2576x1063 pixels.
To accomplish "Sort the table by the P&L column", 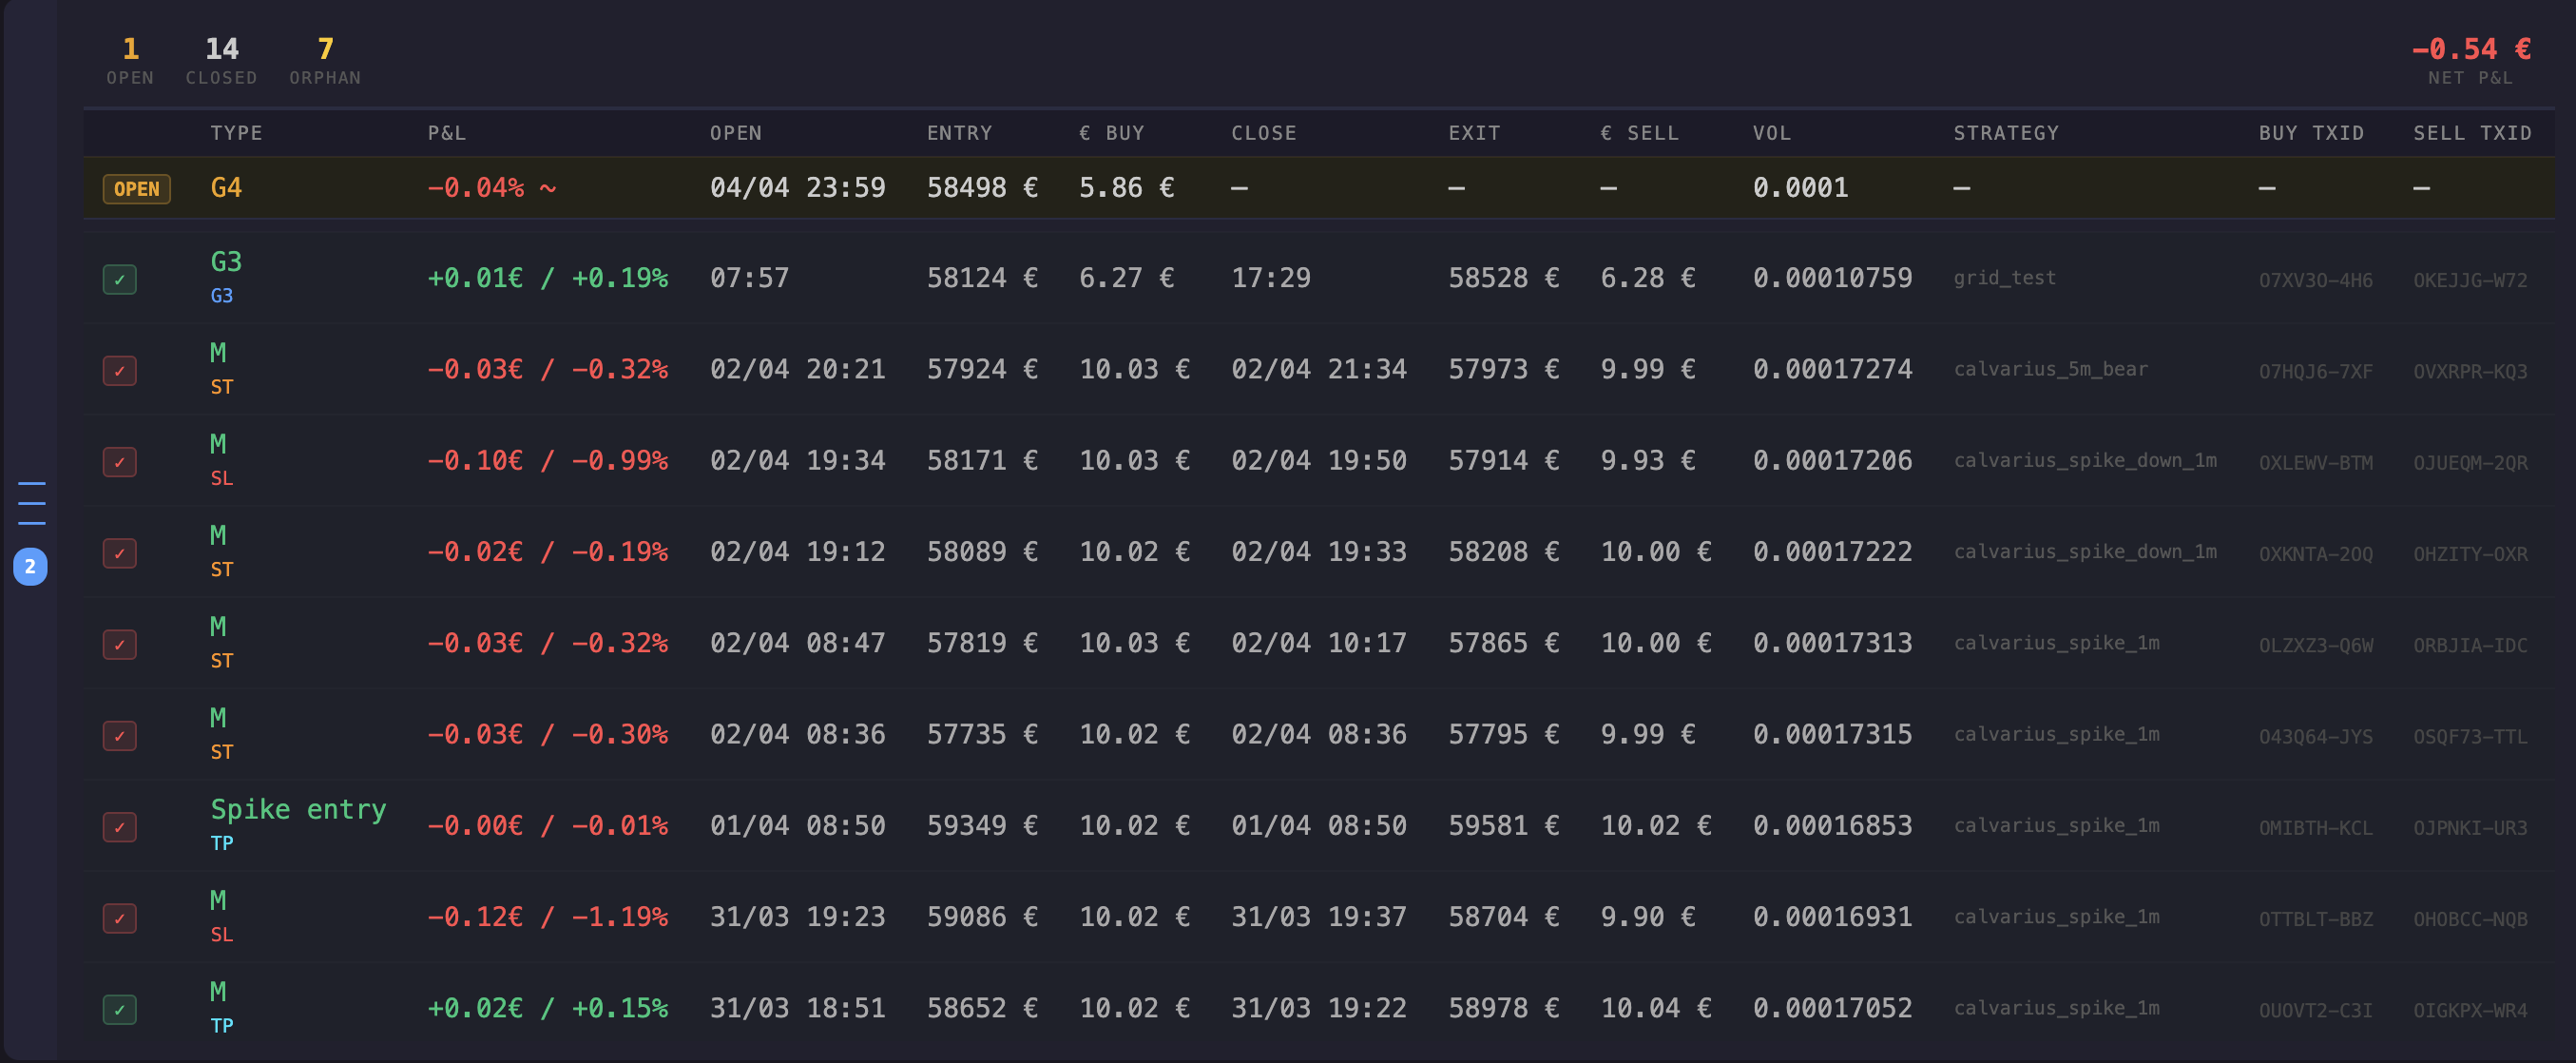I will 446,132.
